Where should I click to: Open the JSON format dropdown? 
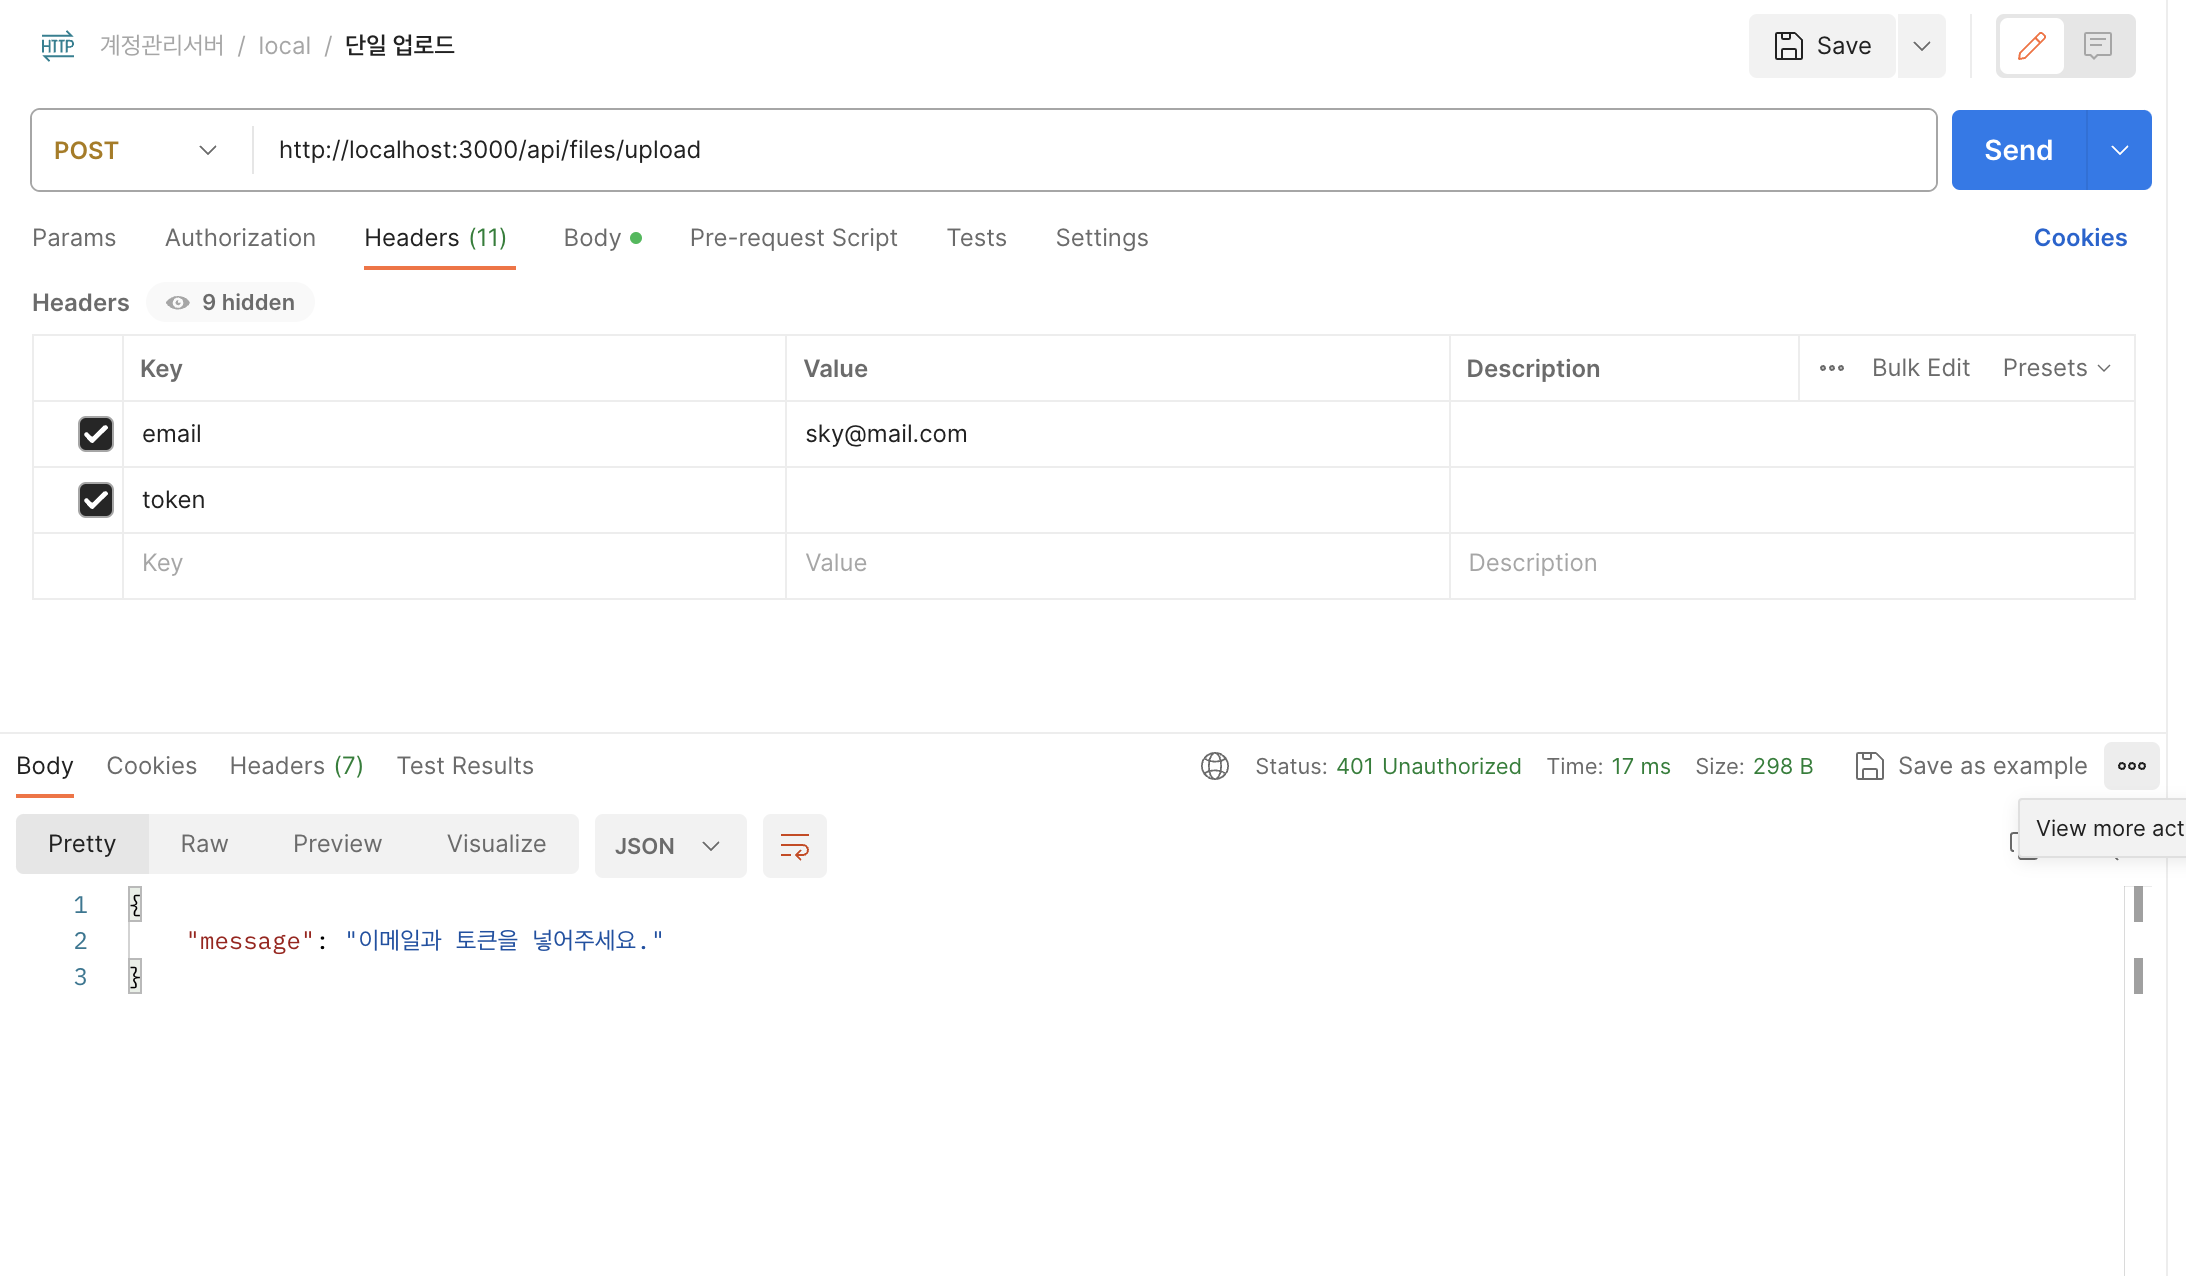click(x=669, y=846)
